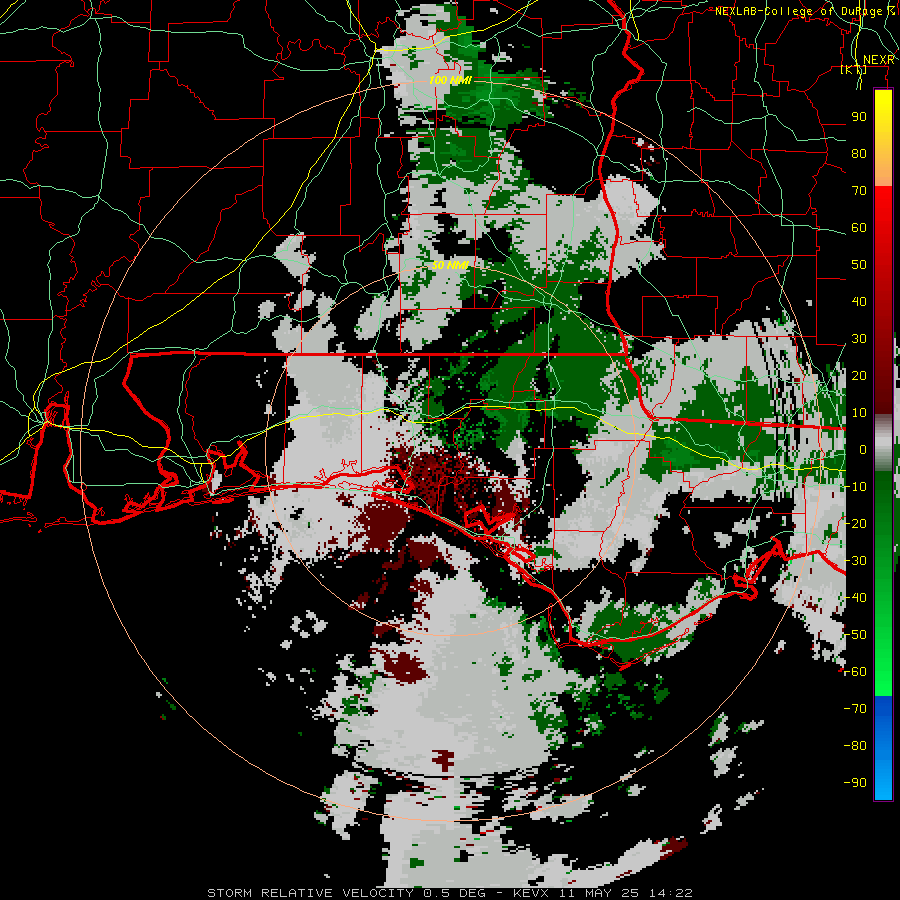Select the 70 velocity scale label
The image size is (900, 900).
[x=859, y=191]
